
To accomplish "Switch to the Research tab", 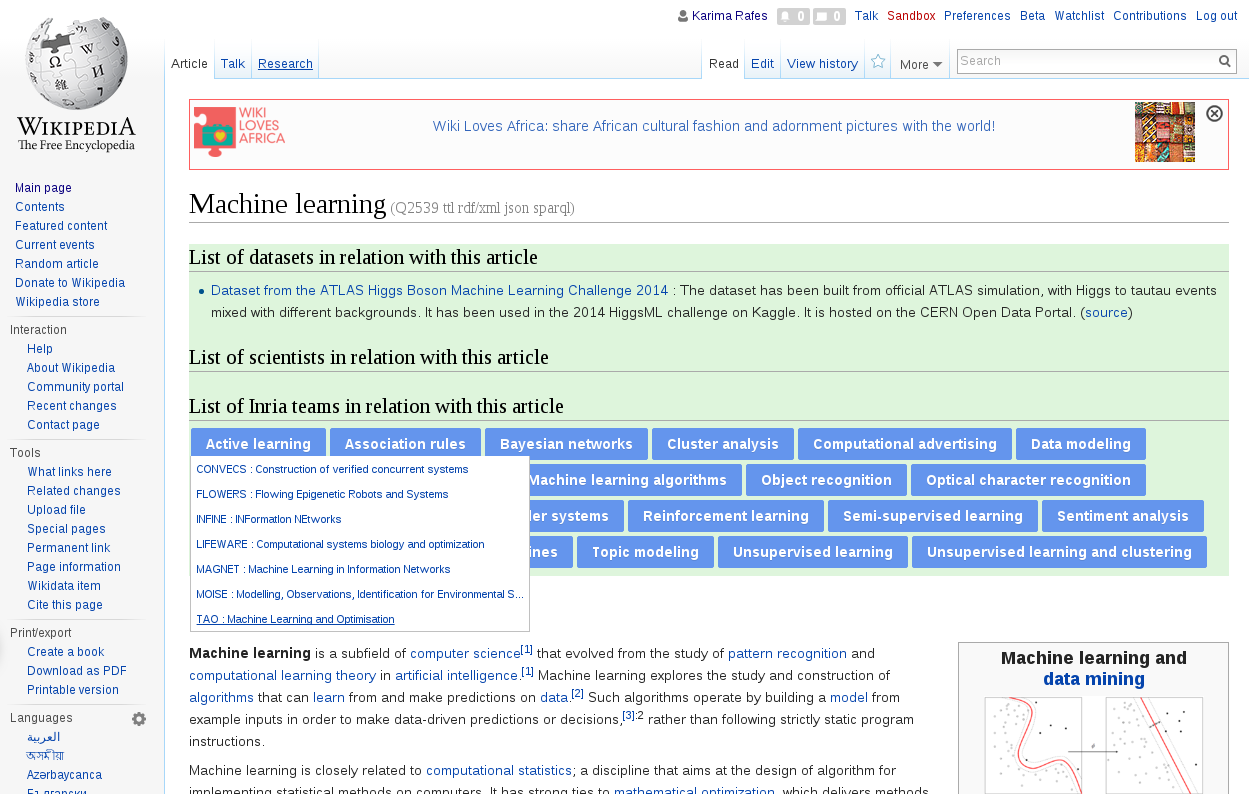I will point(285,63).
